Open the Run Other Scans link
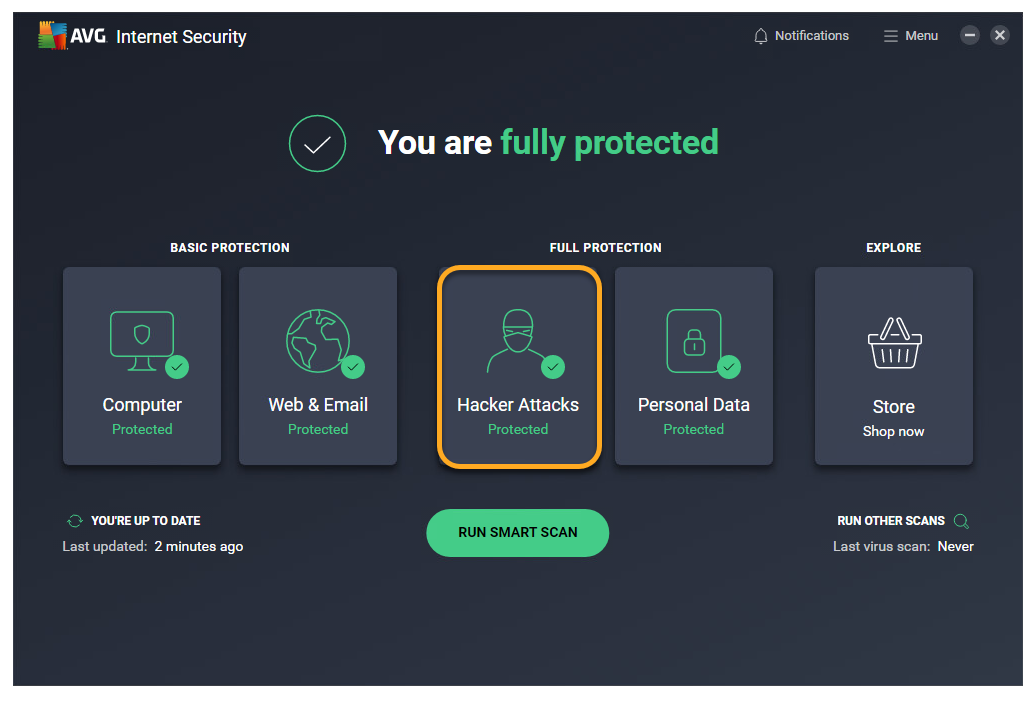 pyautogui.click(x=890, y=521)
